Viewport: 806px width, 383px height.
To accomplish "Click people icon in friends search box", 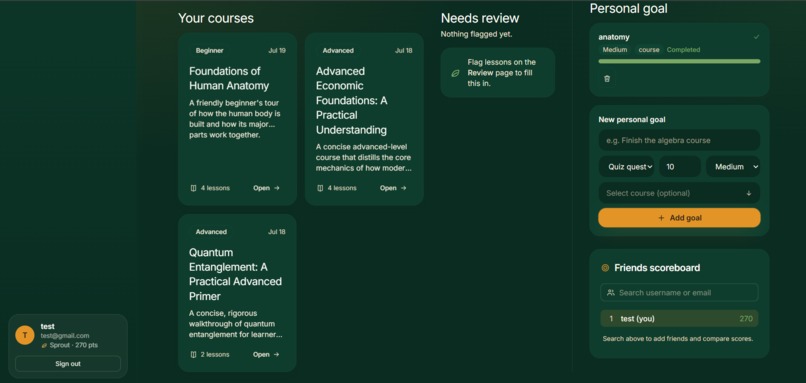I will point(611,293).
